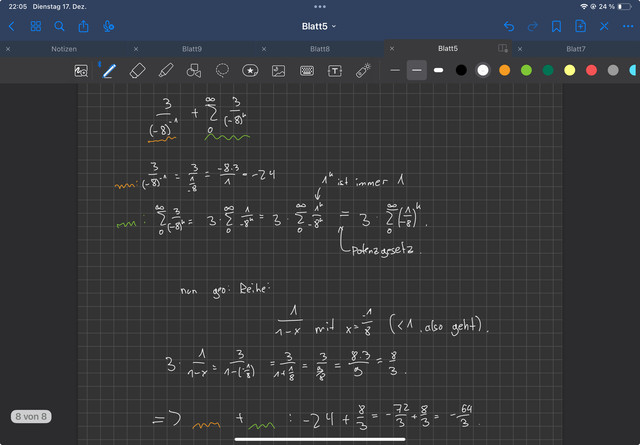Close the Blatt5 tab
640x445 pixels.
pyautogui.click(x=392, y=49)
